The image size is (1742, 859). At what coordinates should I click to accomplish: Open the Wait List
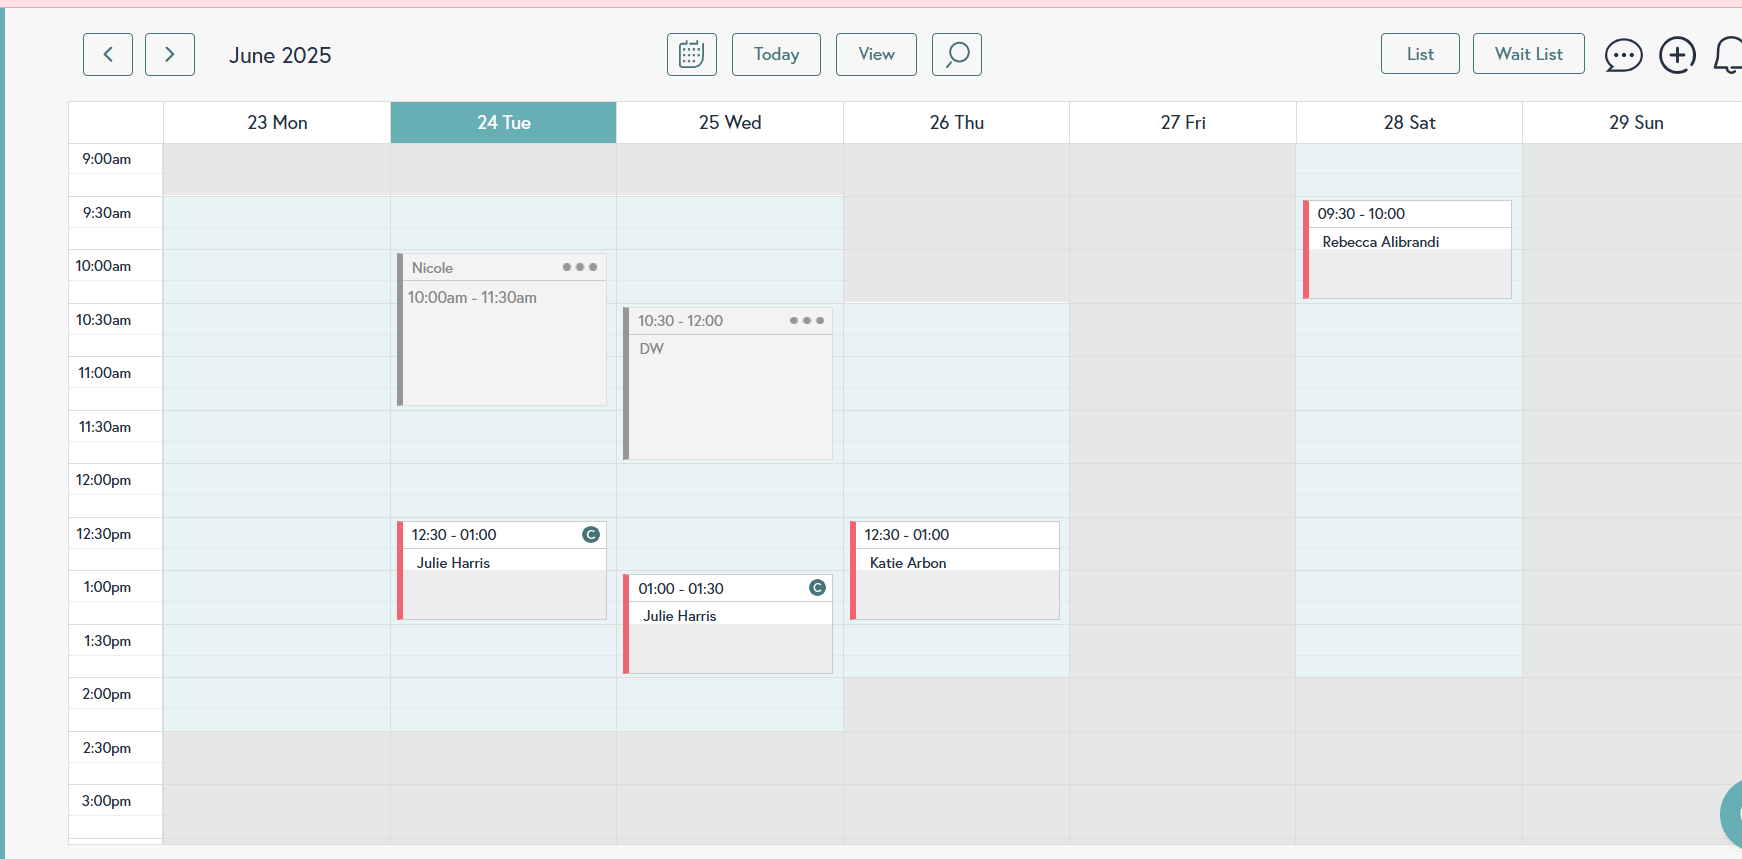coord(1528,54)
